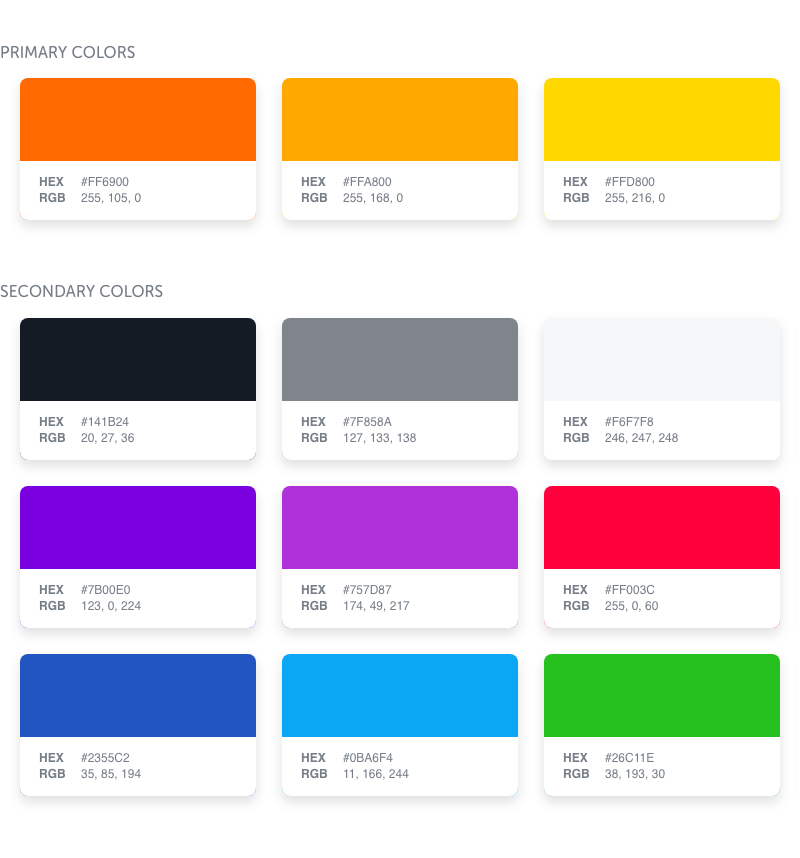
Task: Select the sky blue #0BA6F4 swatch
Action: point(400,695)
